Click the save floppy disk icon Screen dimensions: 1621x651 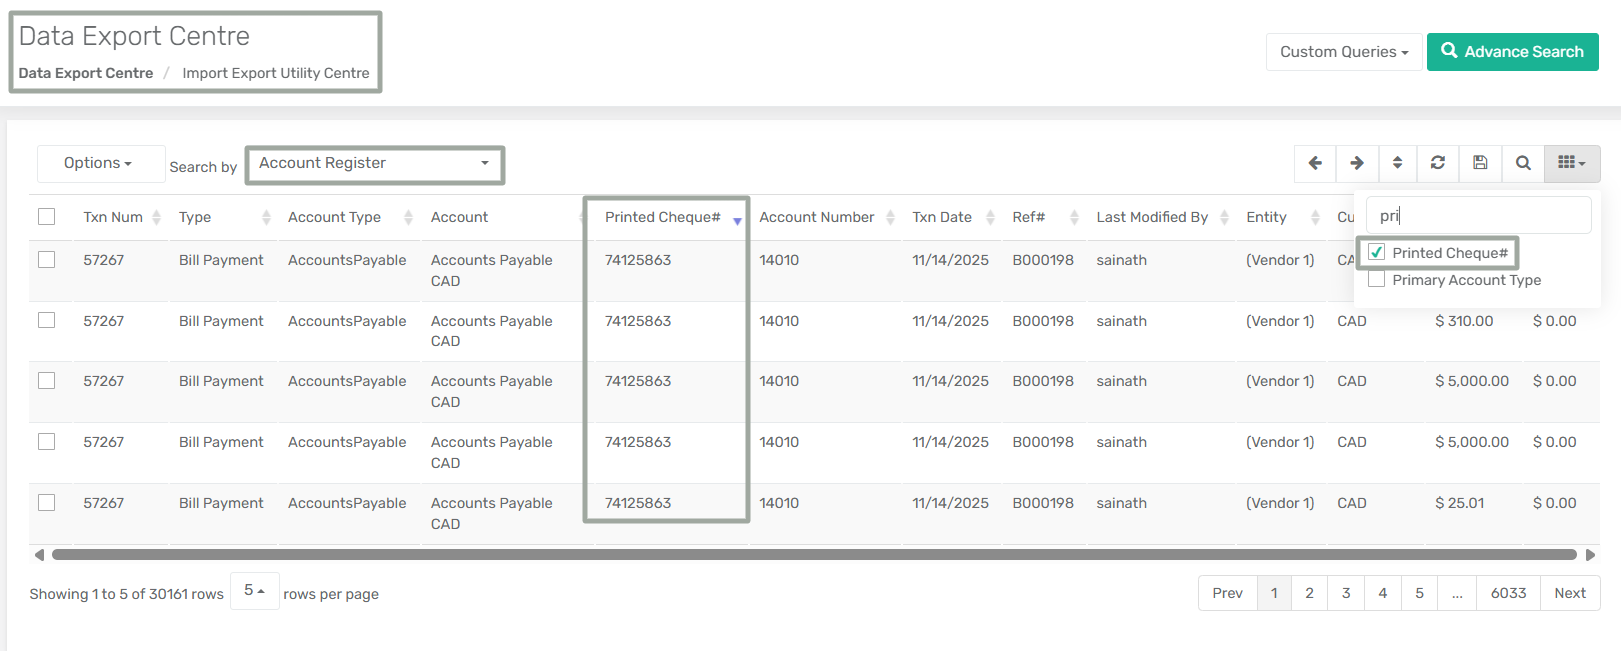pyautogui.click(x=1480, y=163)
